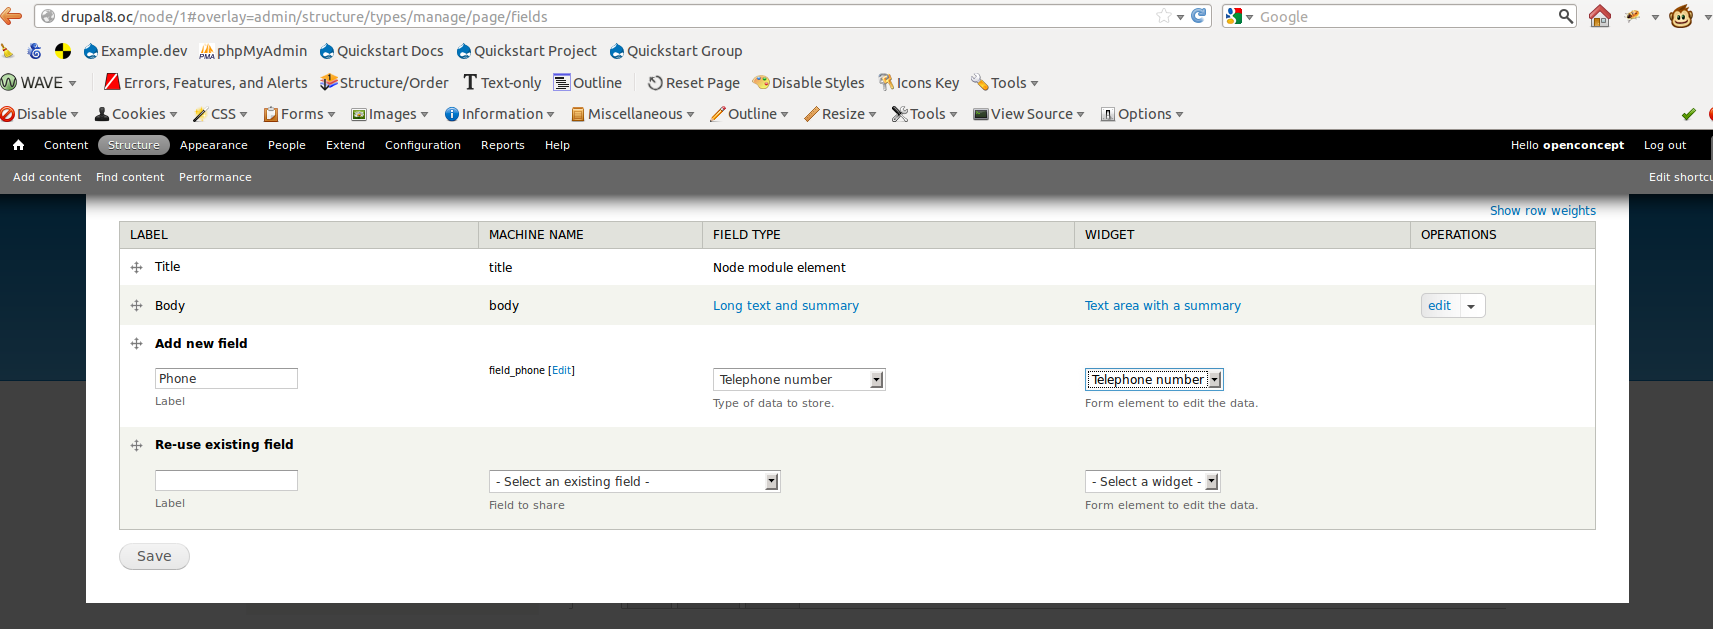Open the WAVE Icons Key

(919, 83)
